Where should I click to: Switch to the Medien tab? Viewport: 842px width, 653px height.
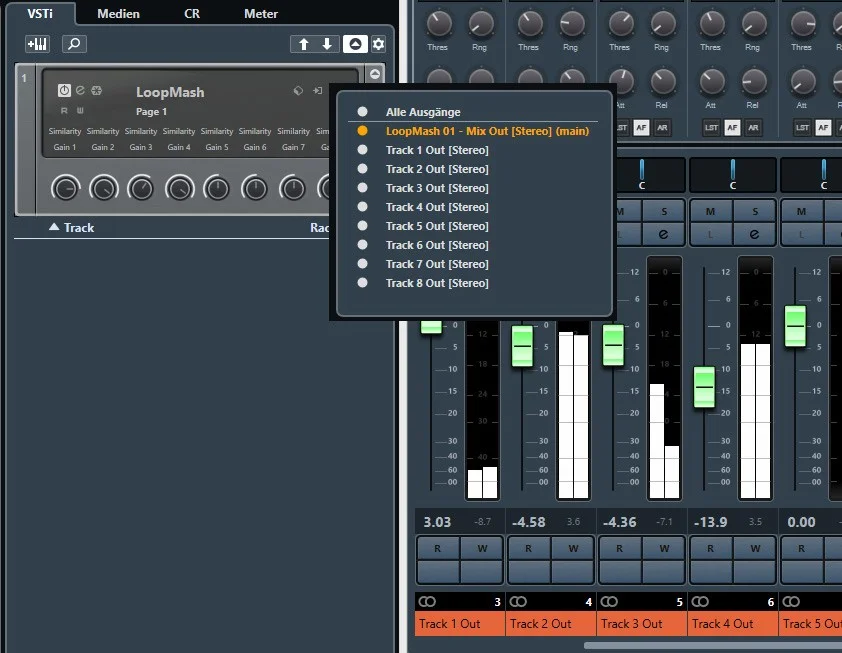point(118,13)
